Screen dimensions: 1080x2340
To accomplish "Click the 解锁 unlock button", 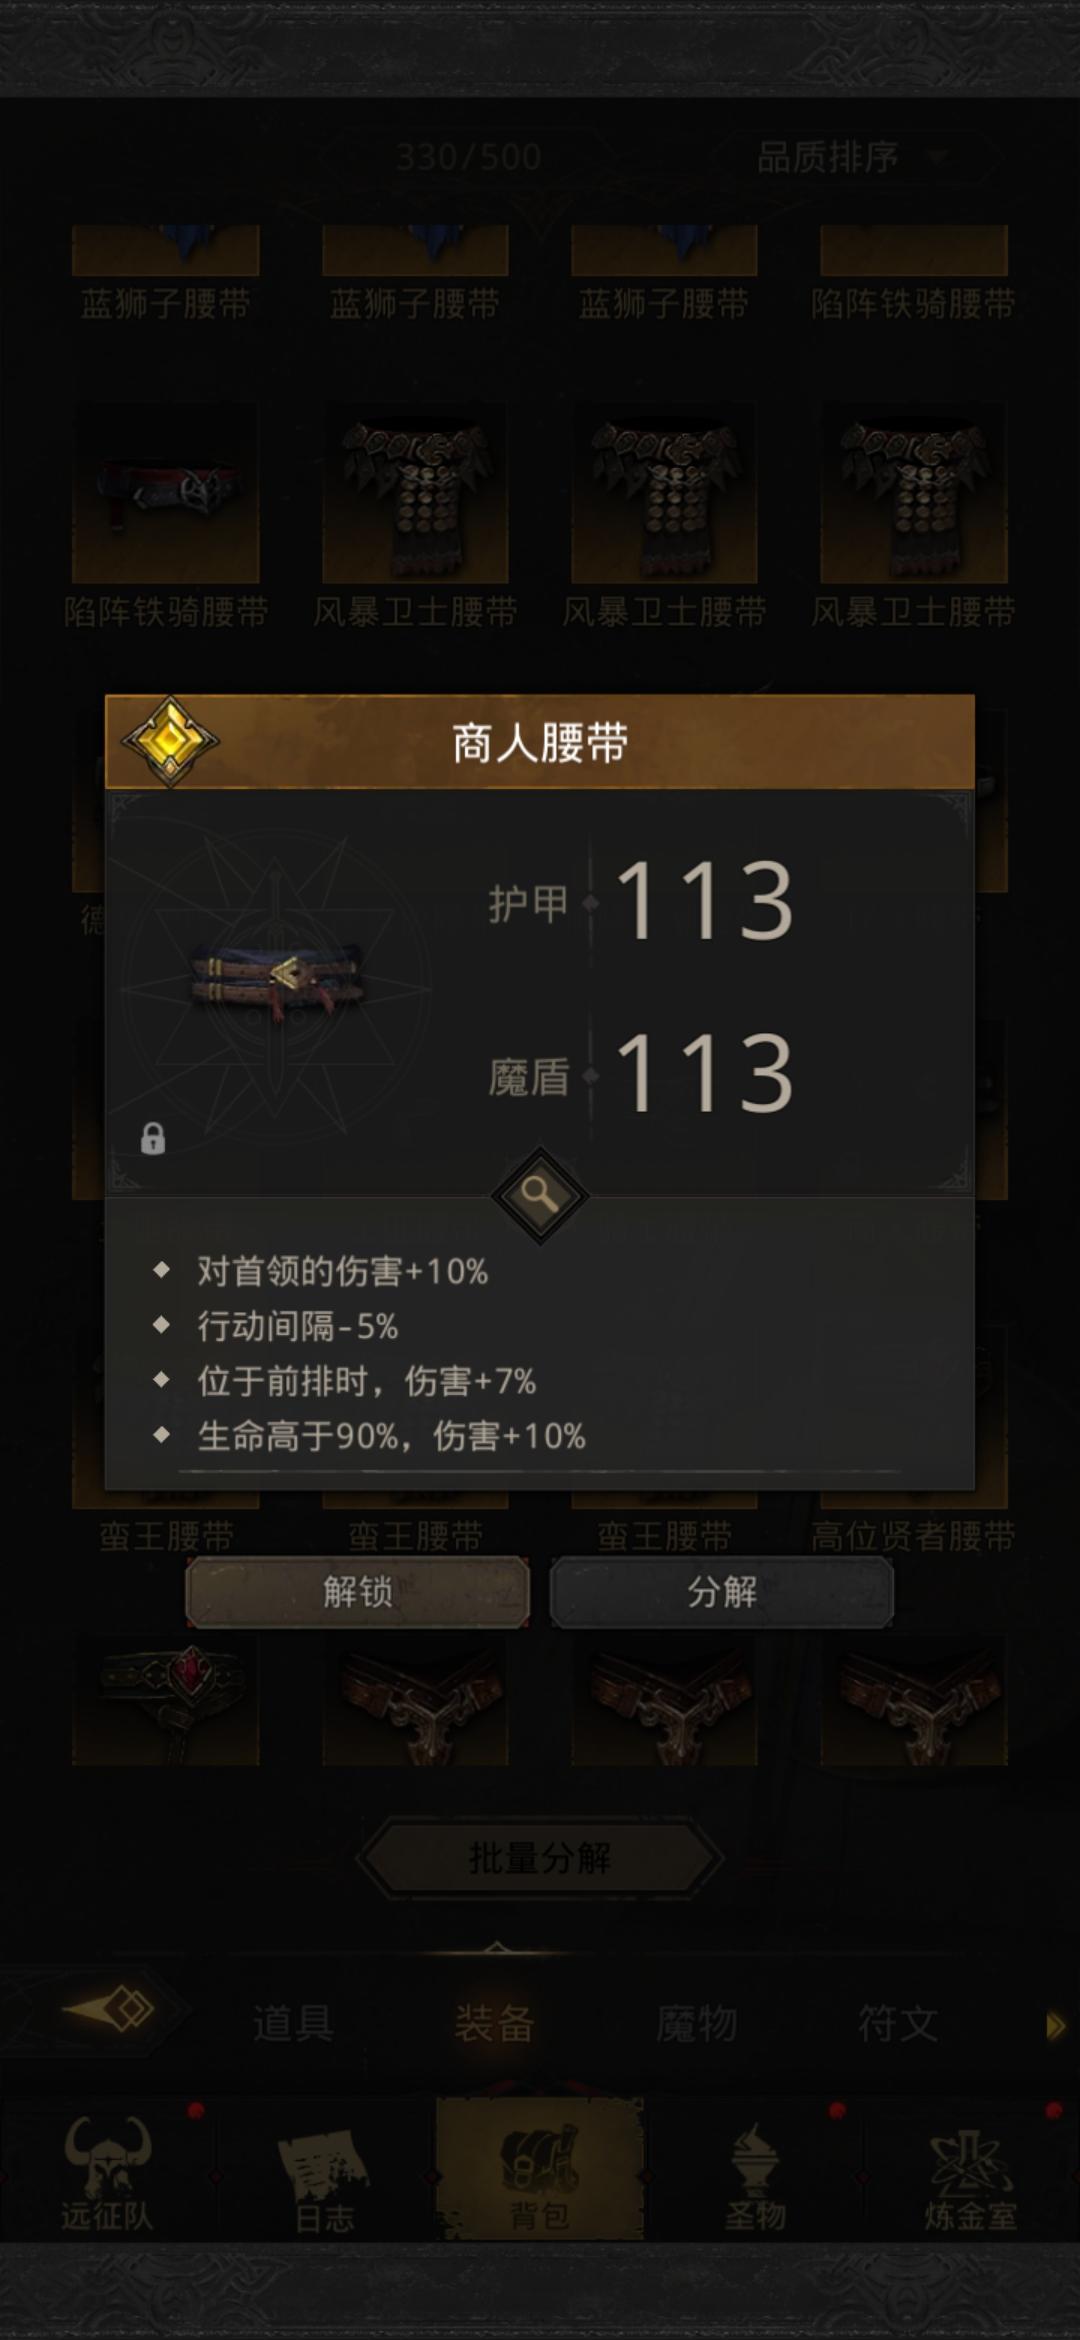I will (358, 1591).
